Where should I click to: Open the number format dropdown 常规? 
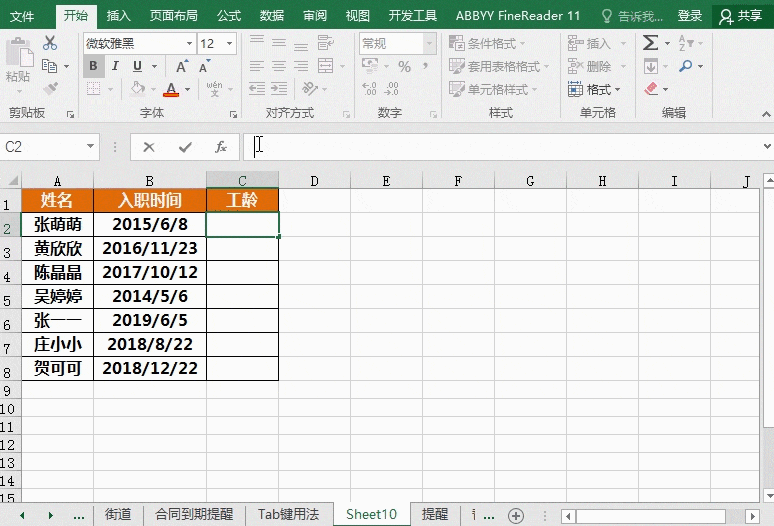point(429,43)
